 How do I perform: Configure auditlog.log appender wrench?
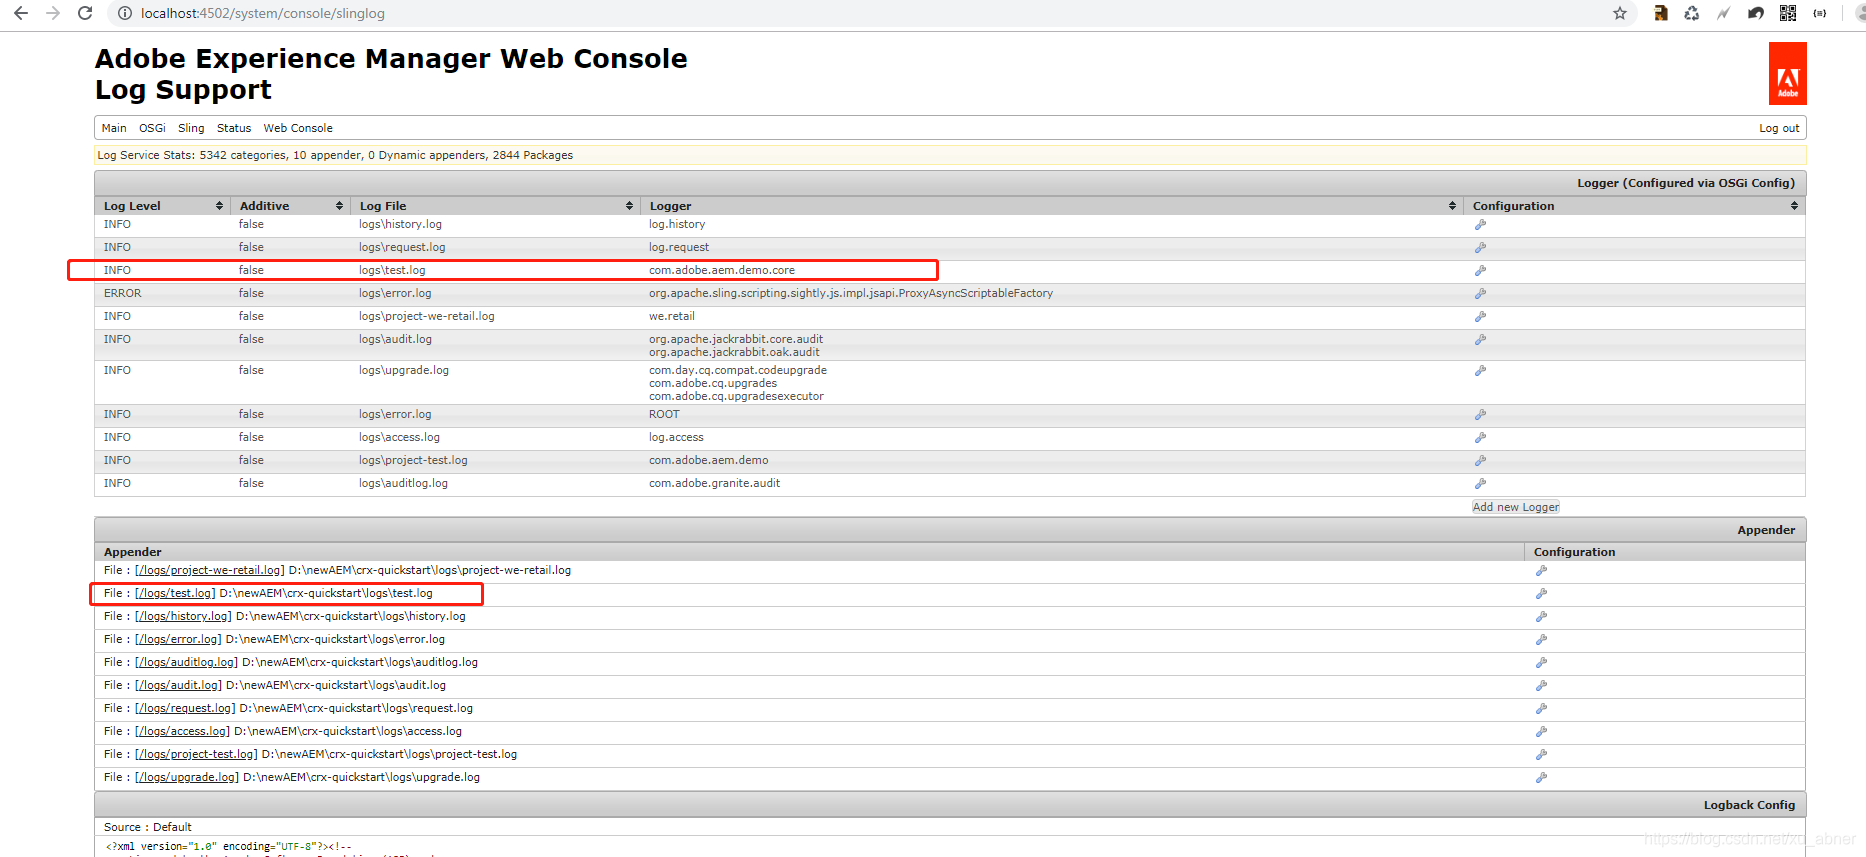(x=1541, y=663)
